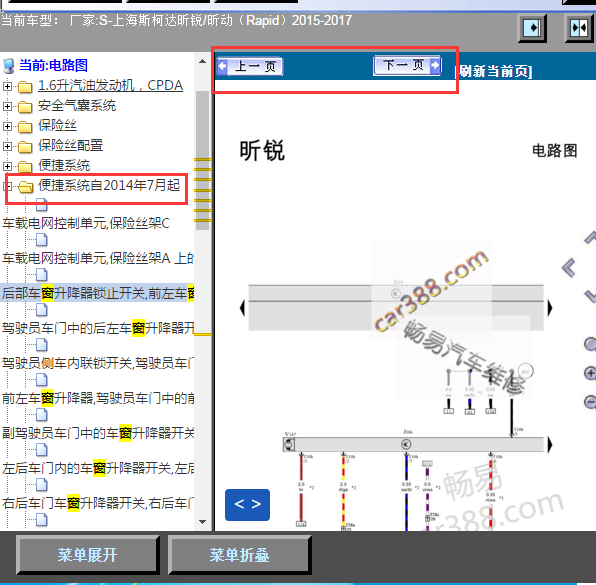Click the 昕锐 diagram title
The height and width of the screenshot is (585, 596).
262,151
